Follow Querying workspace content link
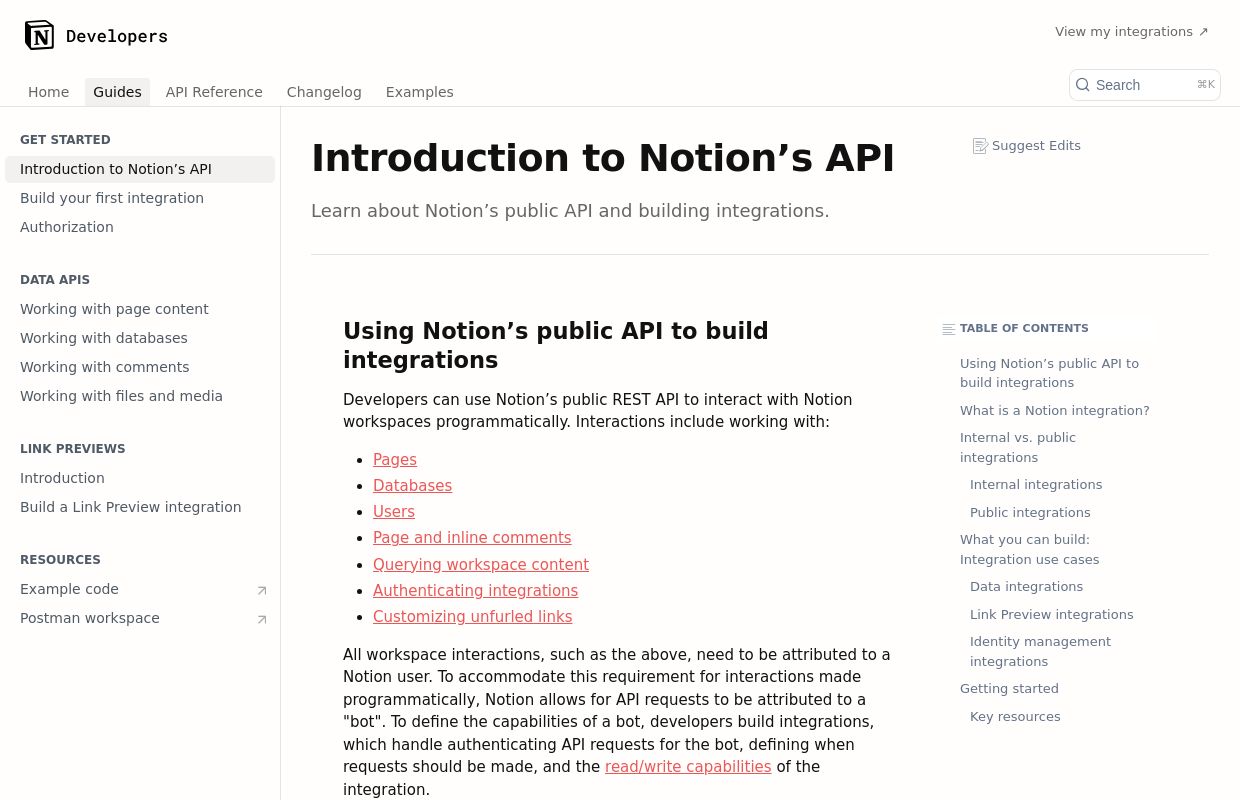1240x800 pixels. pos(481,565)
